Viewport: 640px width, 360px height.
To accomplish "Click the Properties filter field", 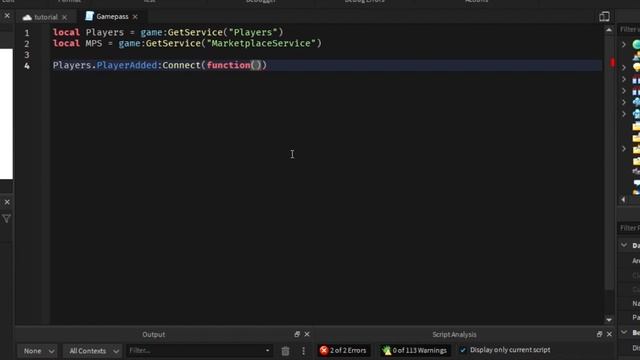I will (629, 228).
